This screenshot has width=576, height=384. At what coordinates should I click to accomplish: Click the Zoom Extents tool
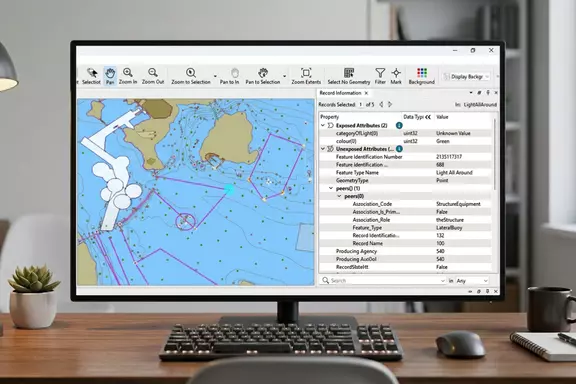coord(306,76)
